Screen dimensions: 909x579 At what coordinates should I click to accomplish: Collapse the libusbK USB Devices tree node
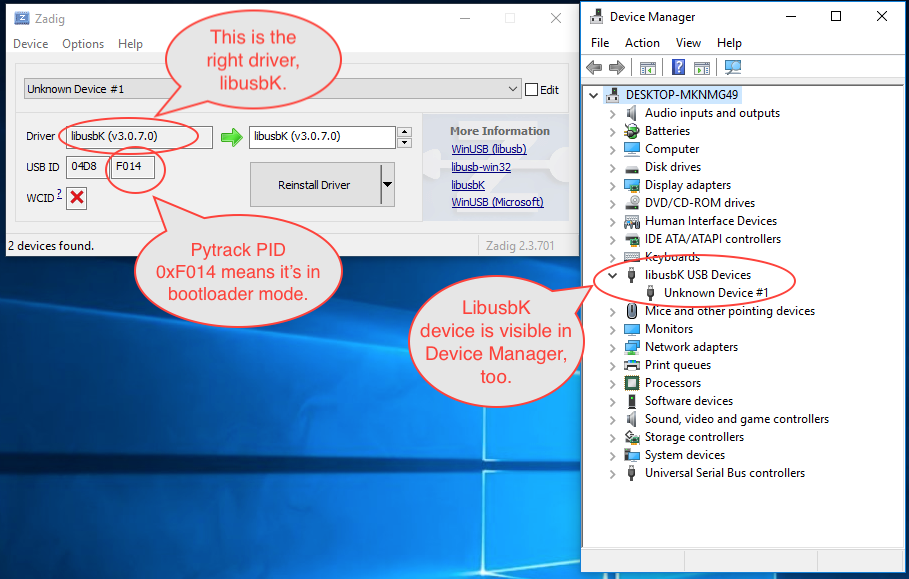click(613, 275)
